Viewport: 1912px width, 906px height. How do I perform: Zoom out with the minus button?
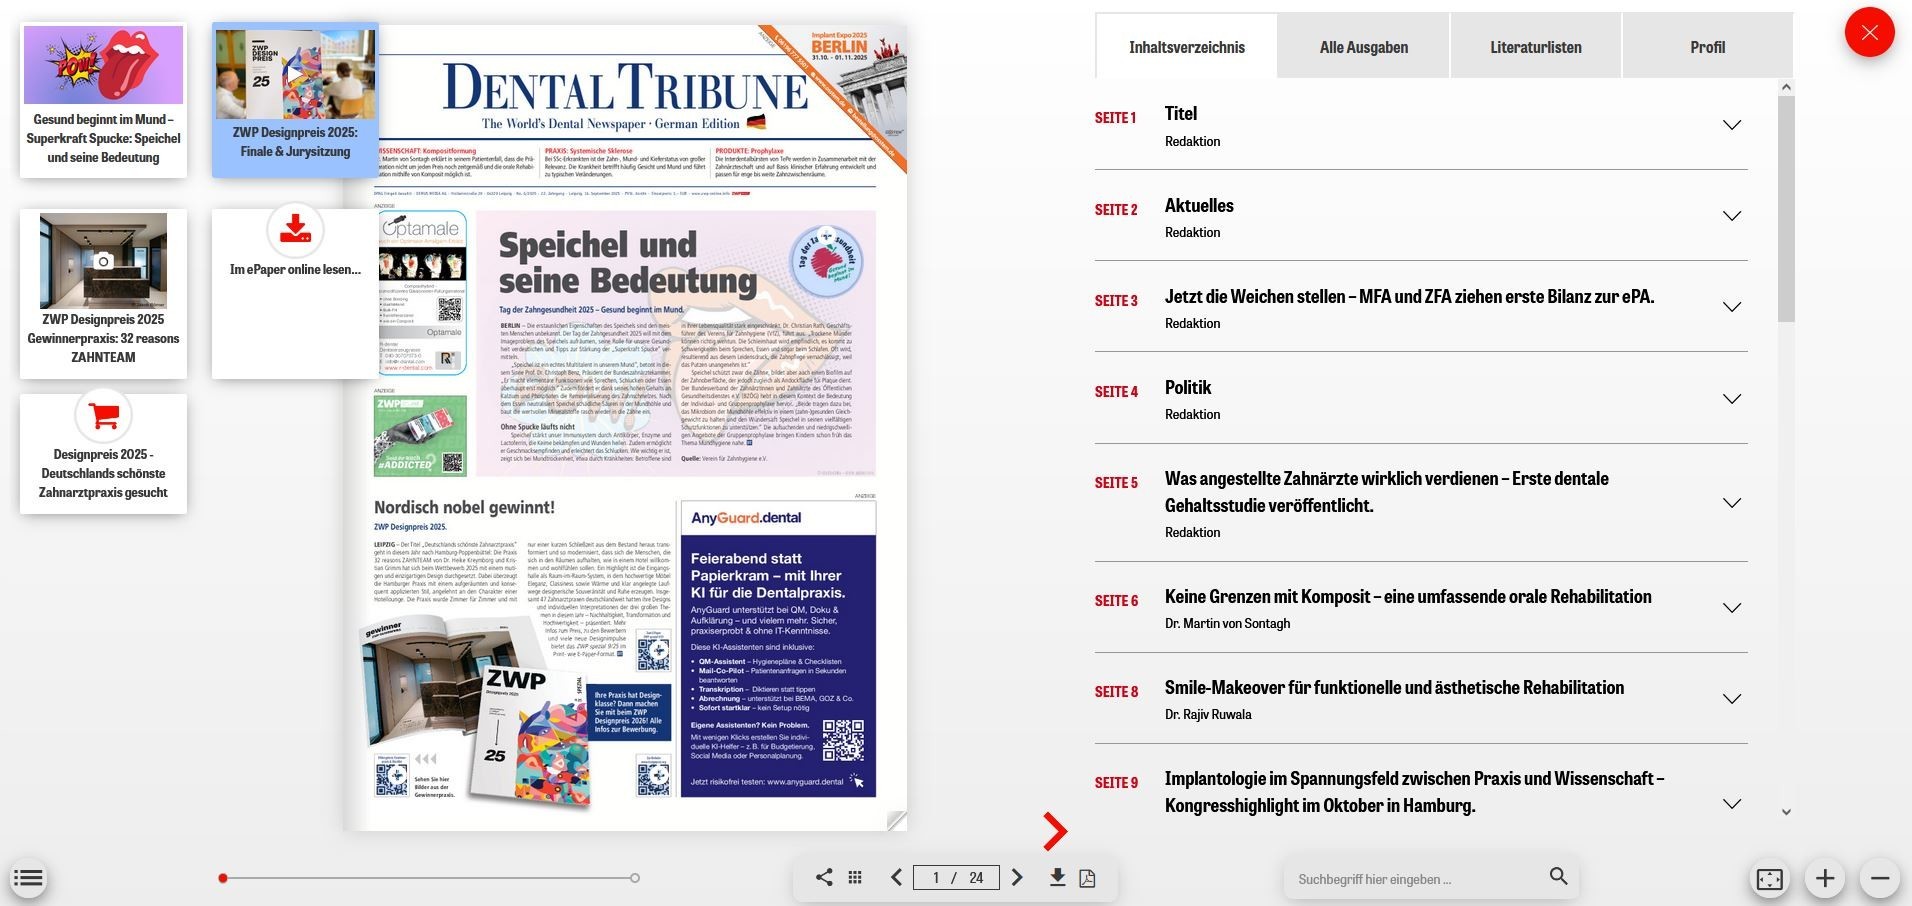tap(1879, 879)
